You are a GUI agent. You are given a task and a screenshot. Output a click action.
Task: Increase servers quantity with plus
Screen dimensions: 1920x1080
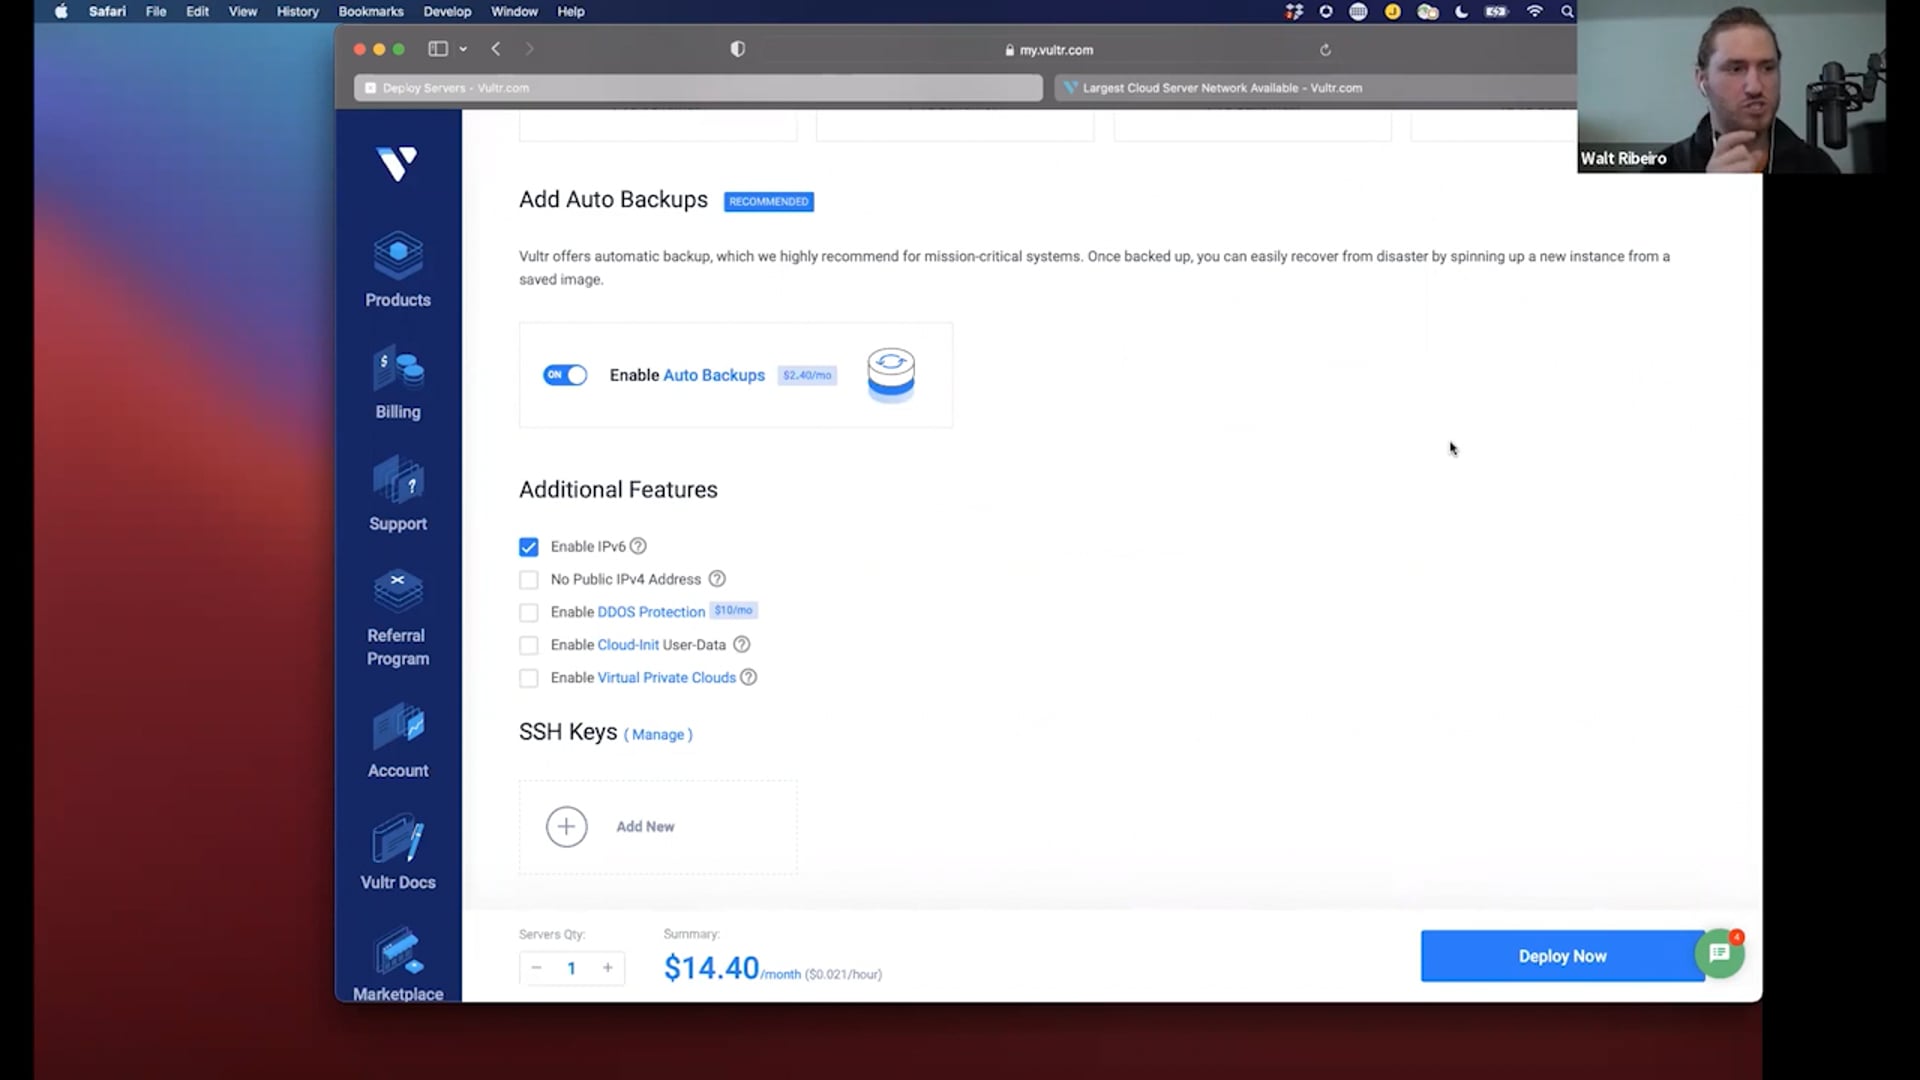pos(607,968)
